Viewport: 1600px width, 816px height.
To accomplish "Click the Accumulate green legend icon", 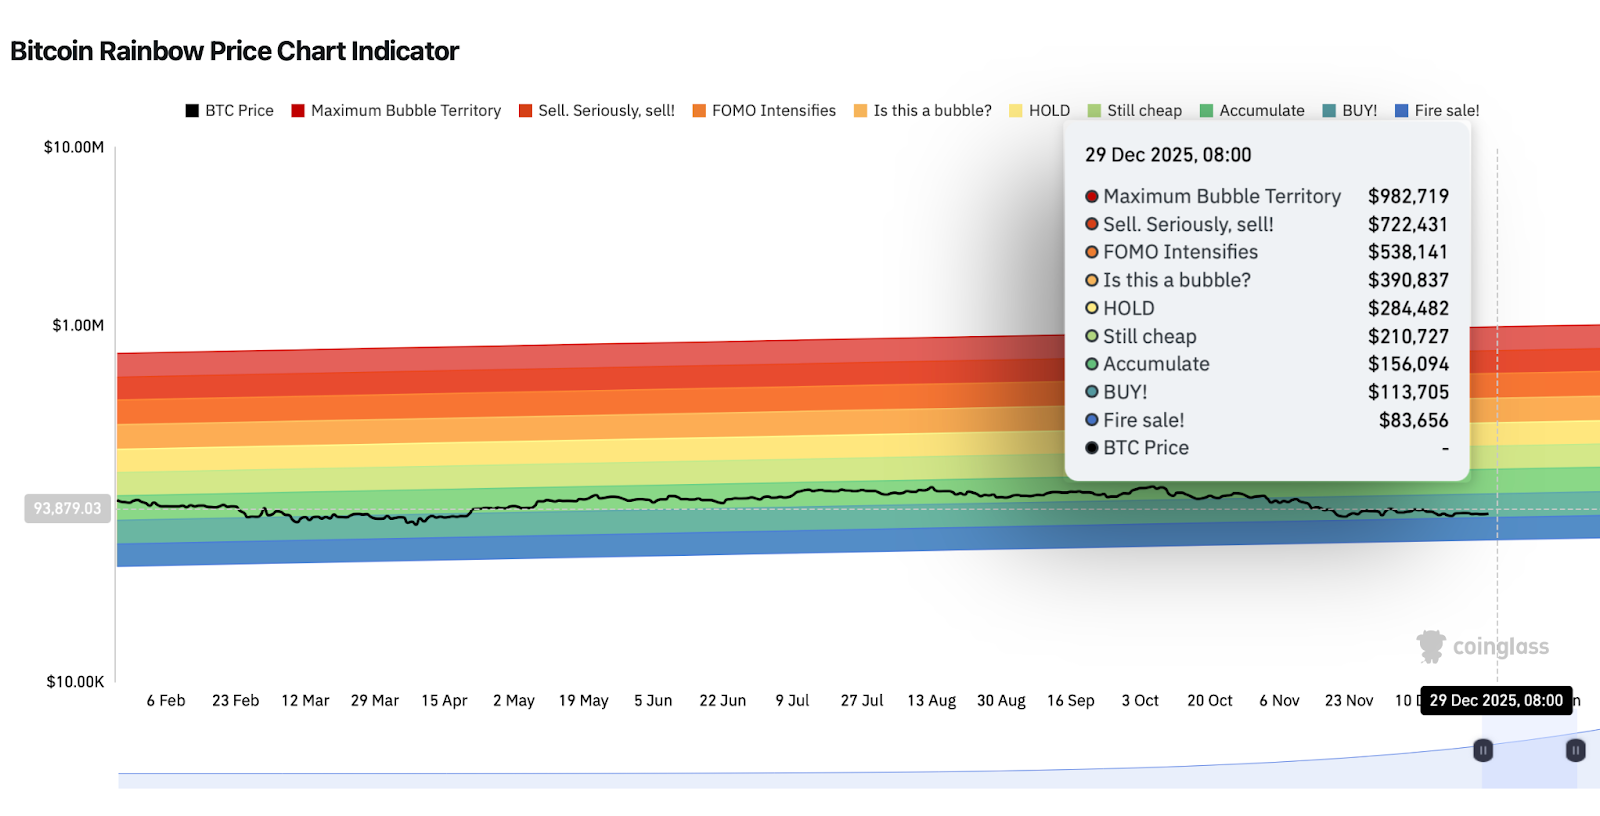I will 1207,111.
